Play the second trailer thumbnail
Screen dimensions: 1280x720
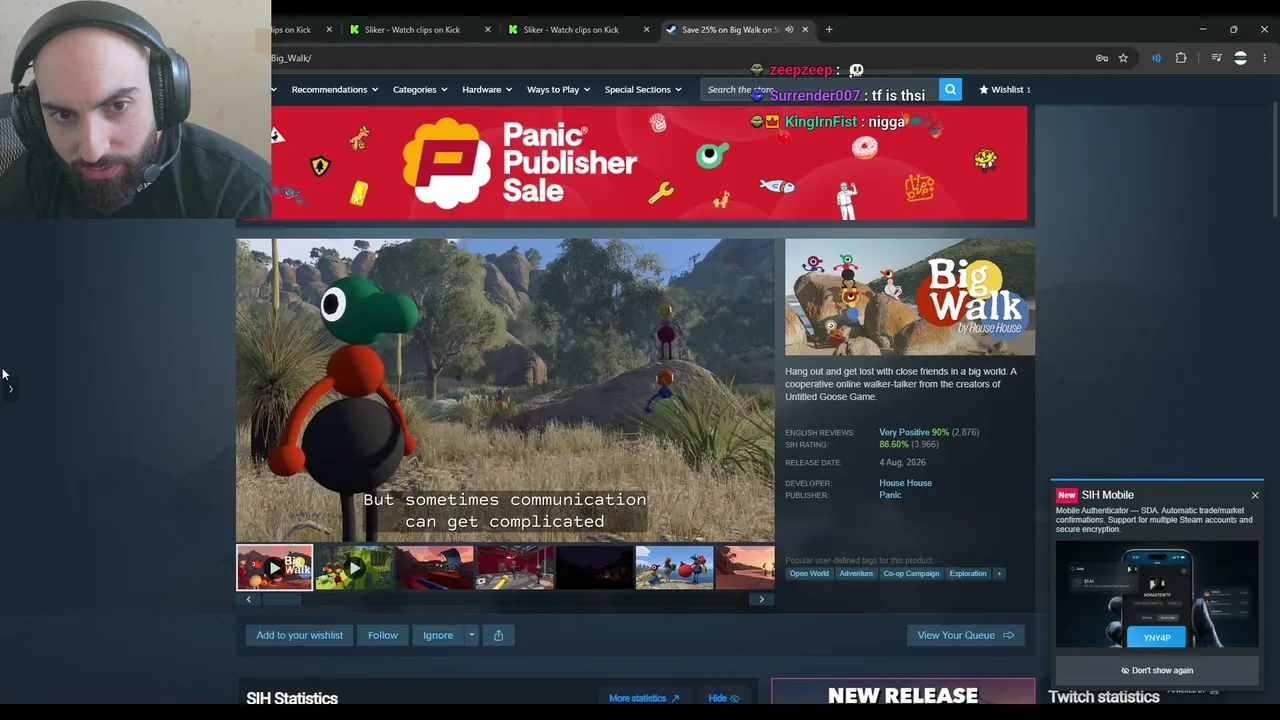point(354,568)
